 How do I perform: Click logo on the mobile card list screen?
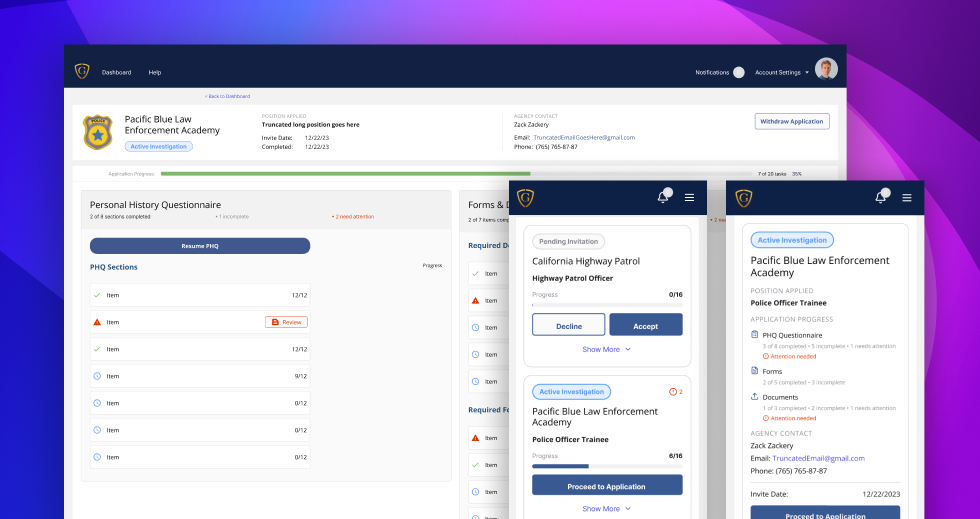point(526,198)
